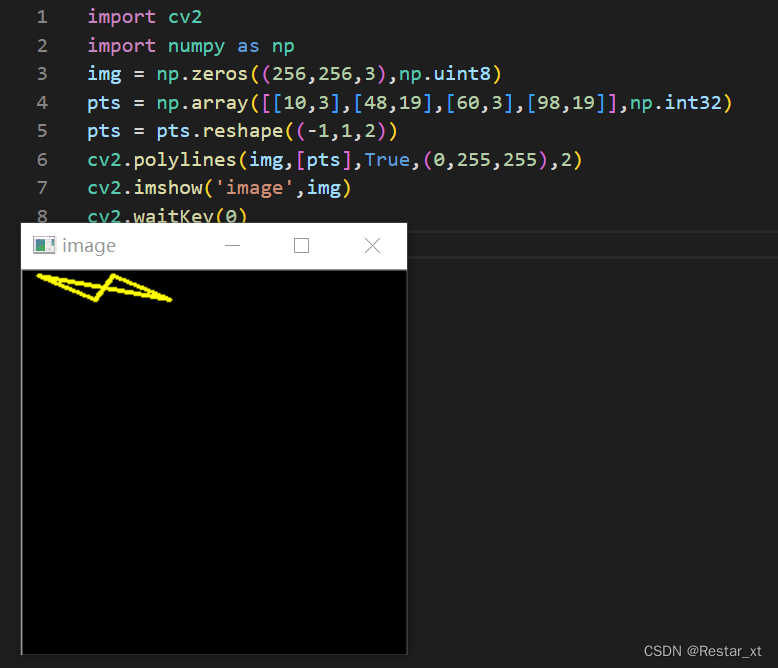Maximize the image window

coord(302,246)
